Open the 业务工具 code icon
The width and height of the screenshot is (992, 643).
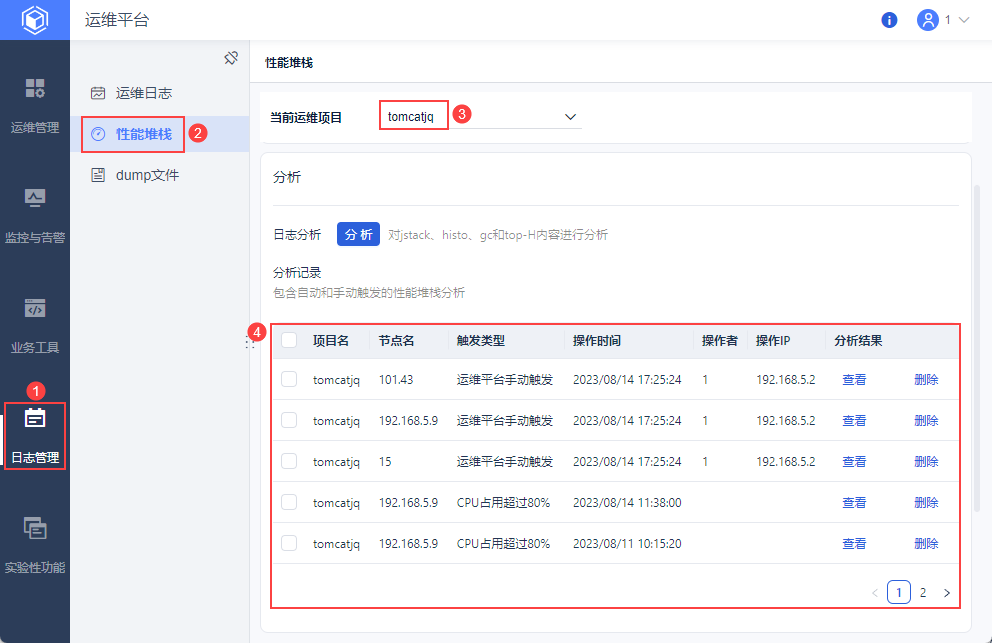coord(35,308)
